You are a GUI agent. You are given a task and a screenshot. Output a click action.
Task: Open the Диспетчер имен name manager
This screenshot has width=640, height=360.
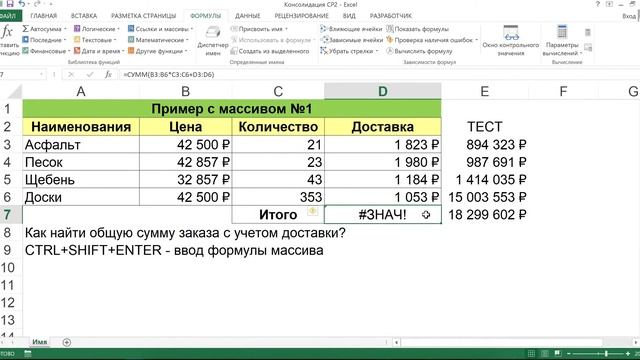213,41
